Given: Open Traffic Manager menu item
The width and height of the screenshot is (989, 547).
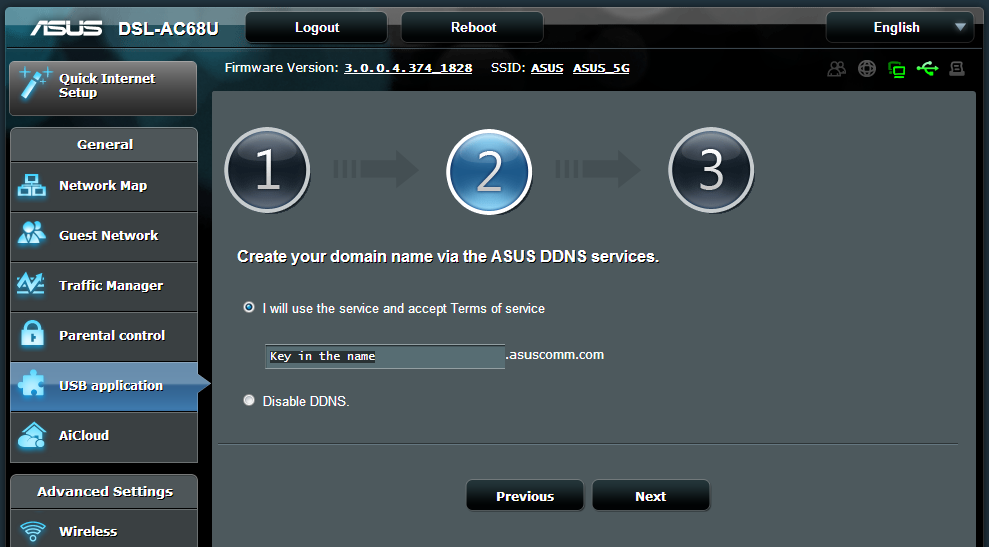Looking at the screenshot, I should (104, 286).
